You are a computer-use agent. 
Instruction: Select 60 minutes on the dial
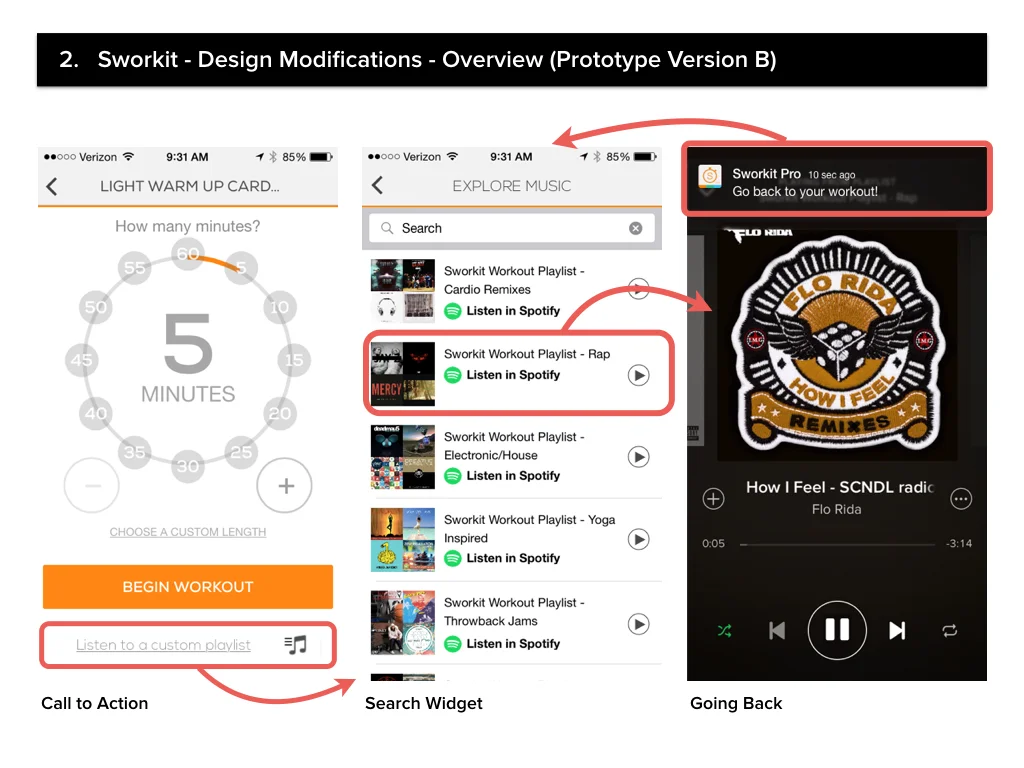pos(188,253)
